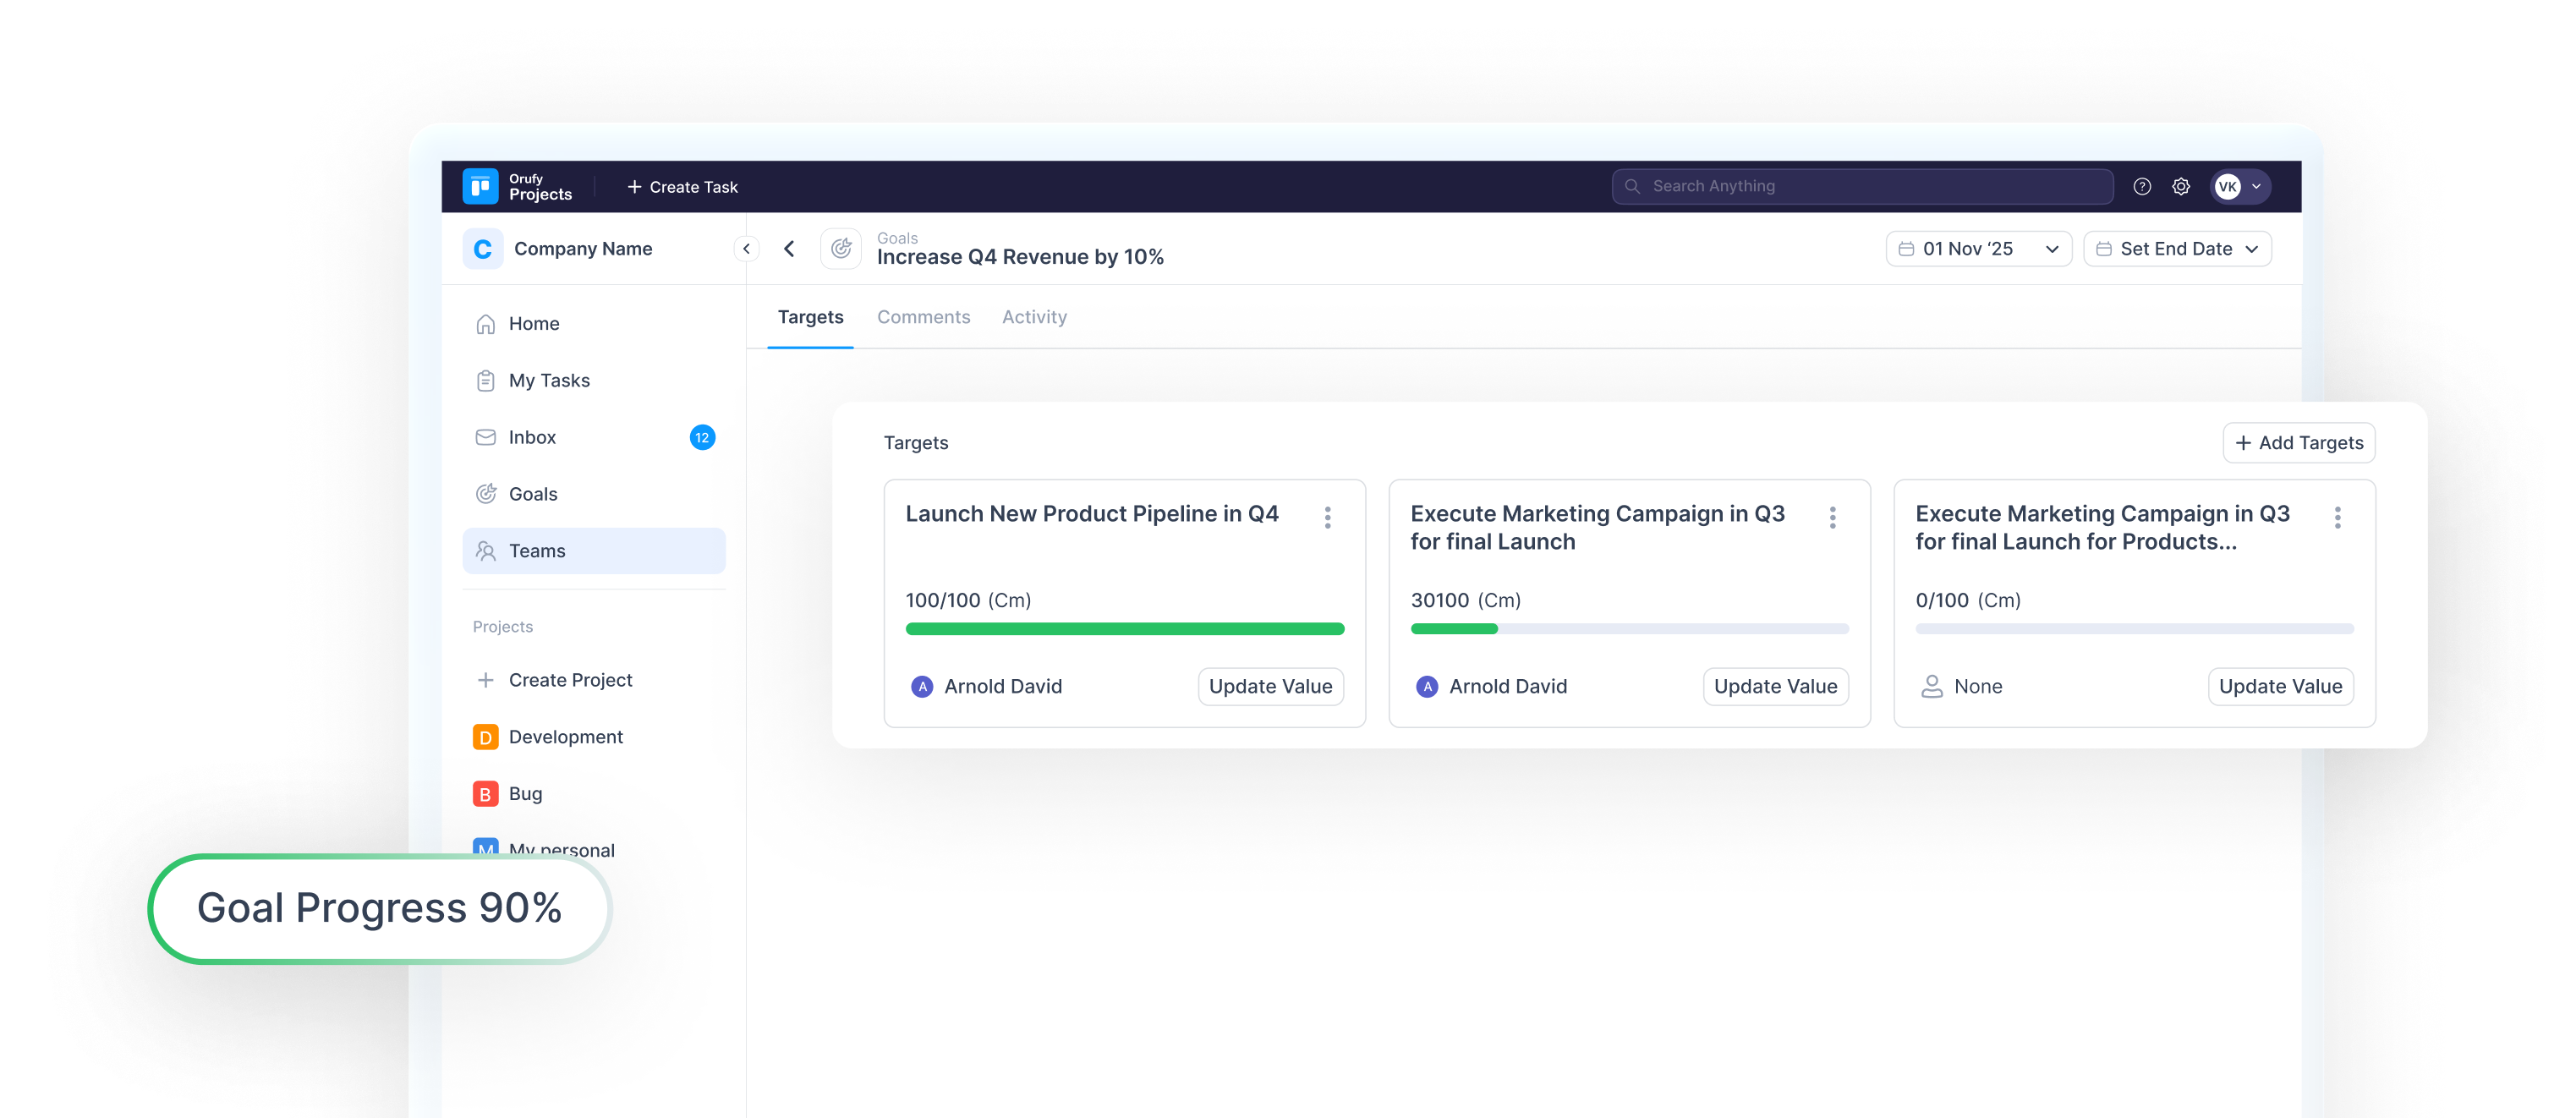Click Update Value on Launch New Product card
2576x1118 pixels.
pyautogui.click(x=1270, y=687)
